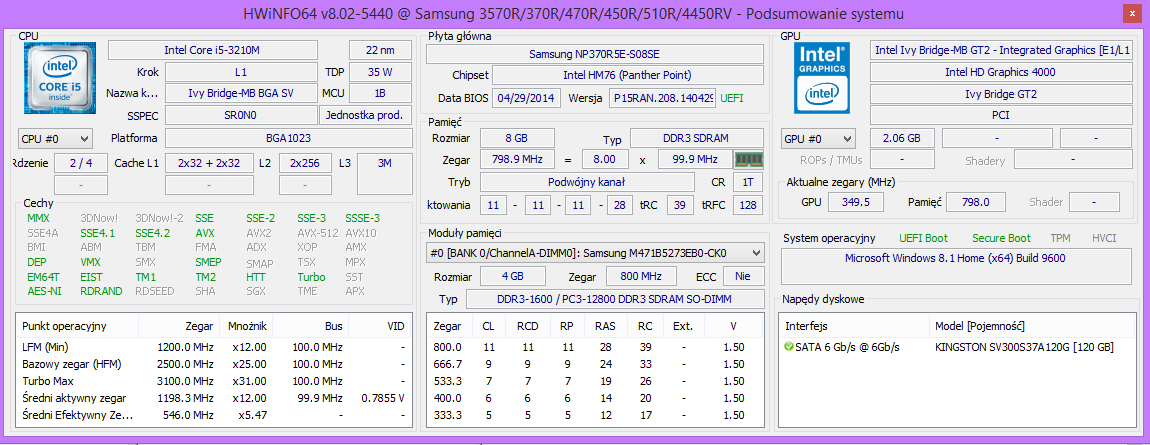This screenshot has width=1150, height=445.
Task: Click the core count 2 / 4 field
Action: coord(81,163)
